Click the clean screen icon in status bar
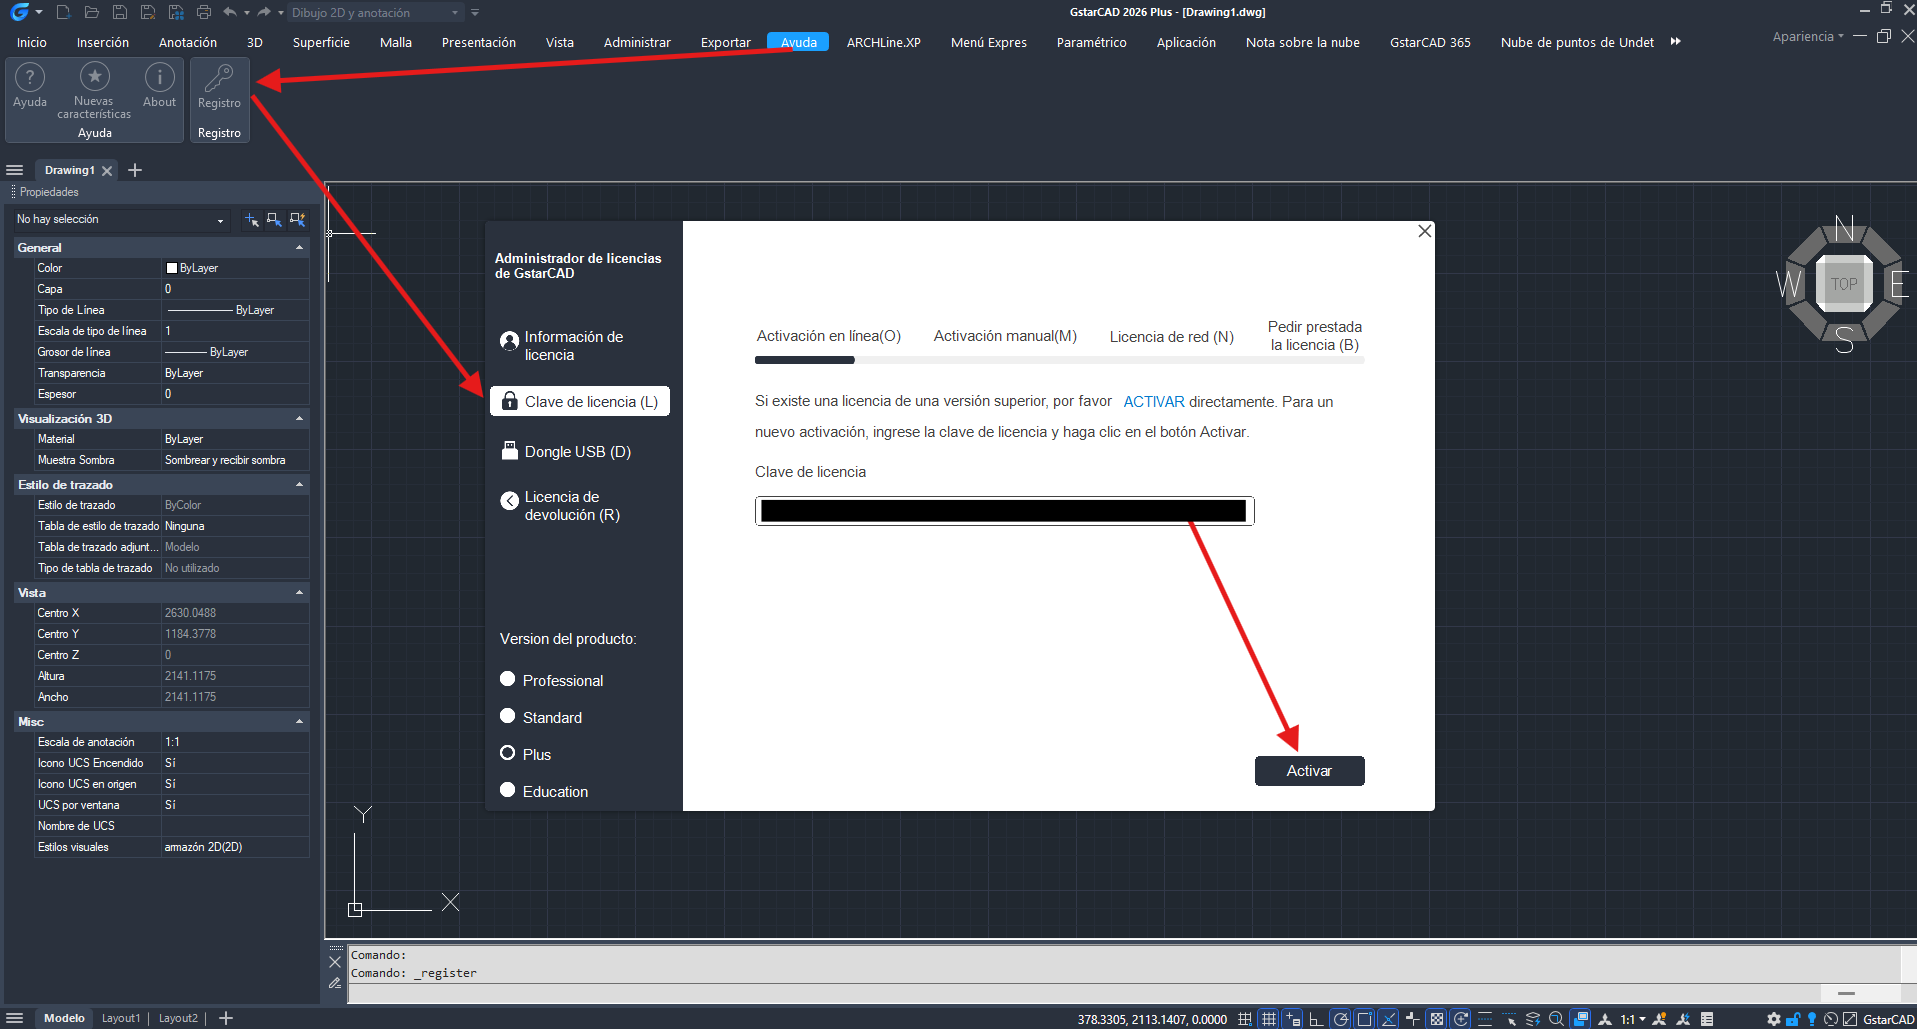 click(x=1850, y=1019)
